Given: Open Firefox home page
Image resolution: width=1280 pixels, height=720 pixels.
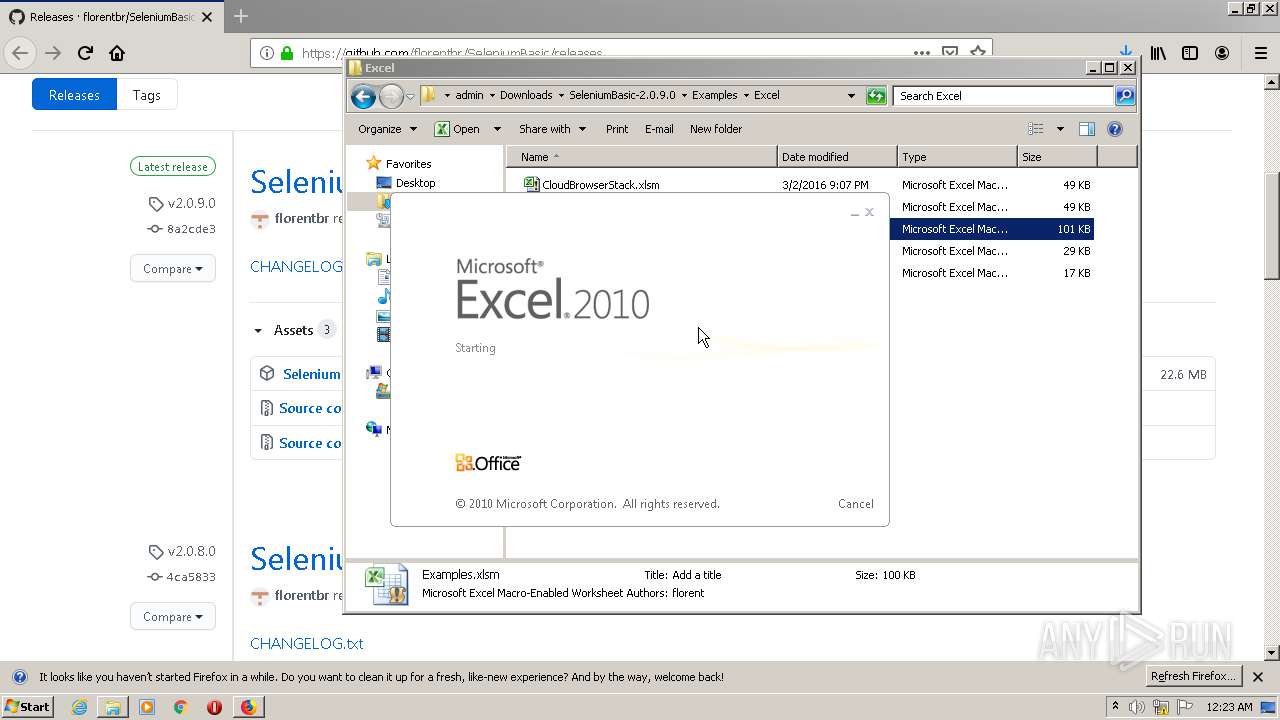Looking at the screenshot, I should (117, 53).
